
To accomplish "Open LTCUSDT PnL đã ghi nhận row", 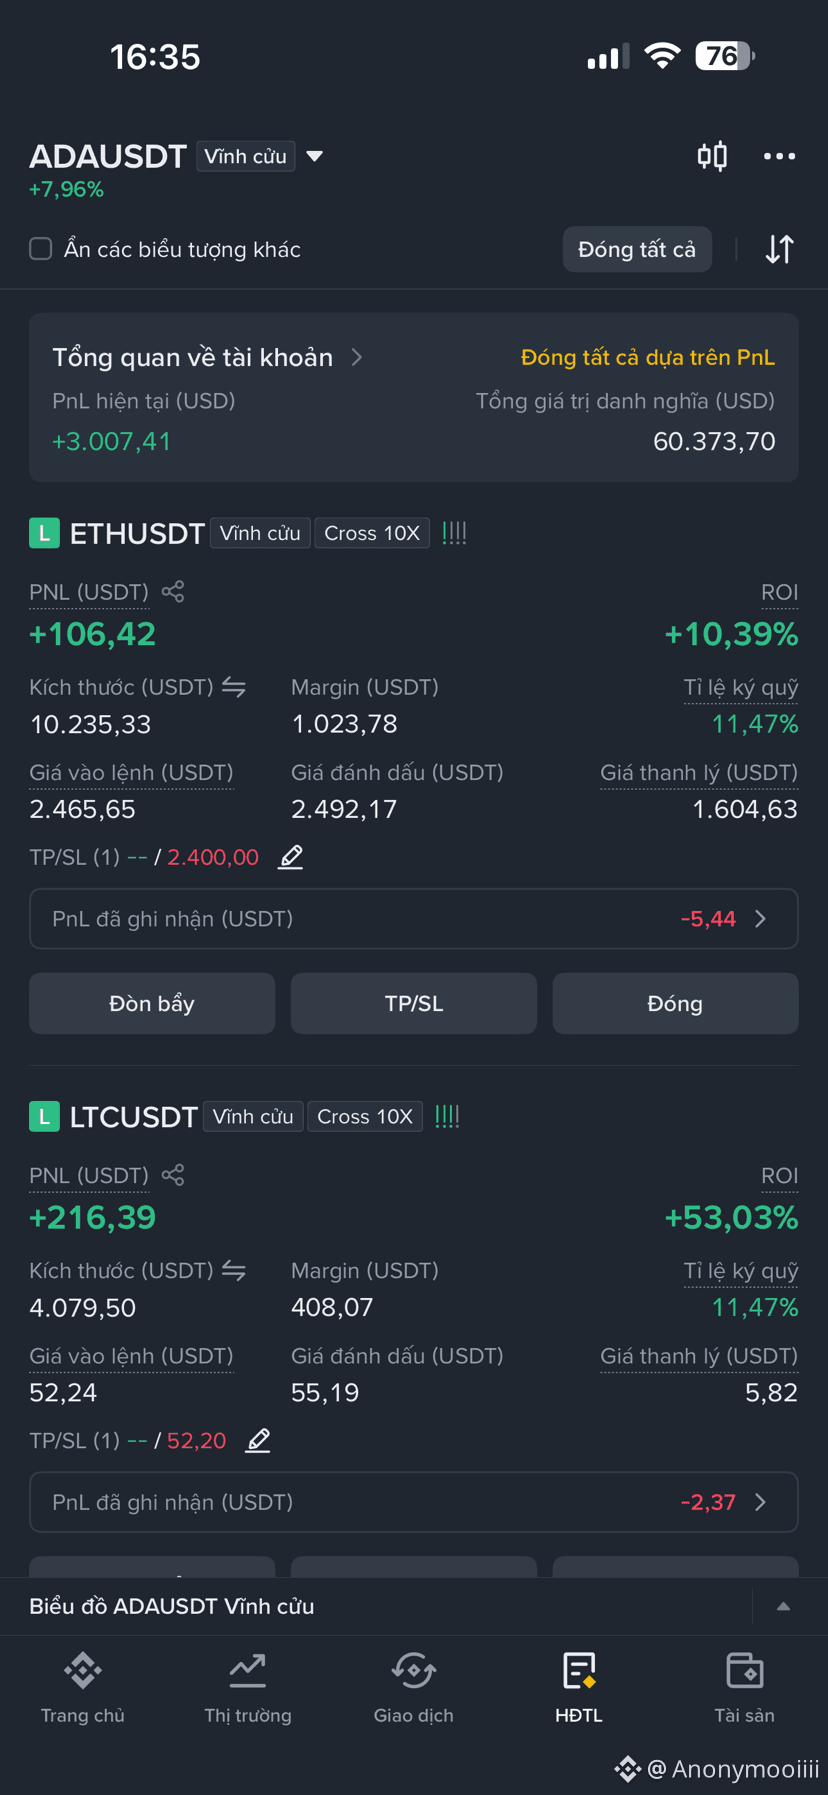I will click(414, 1502).
